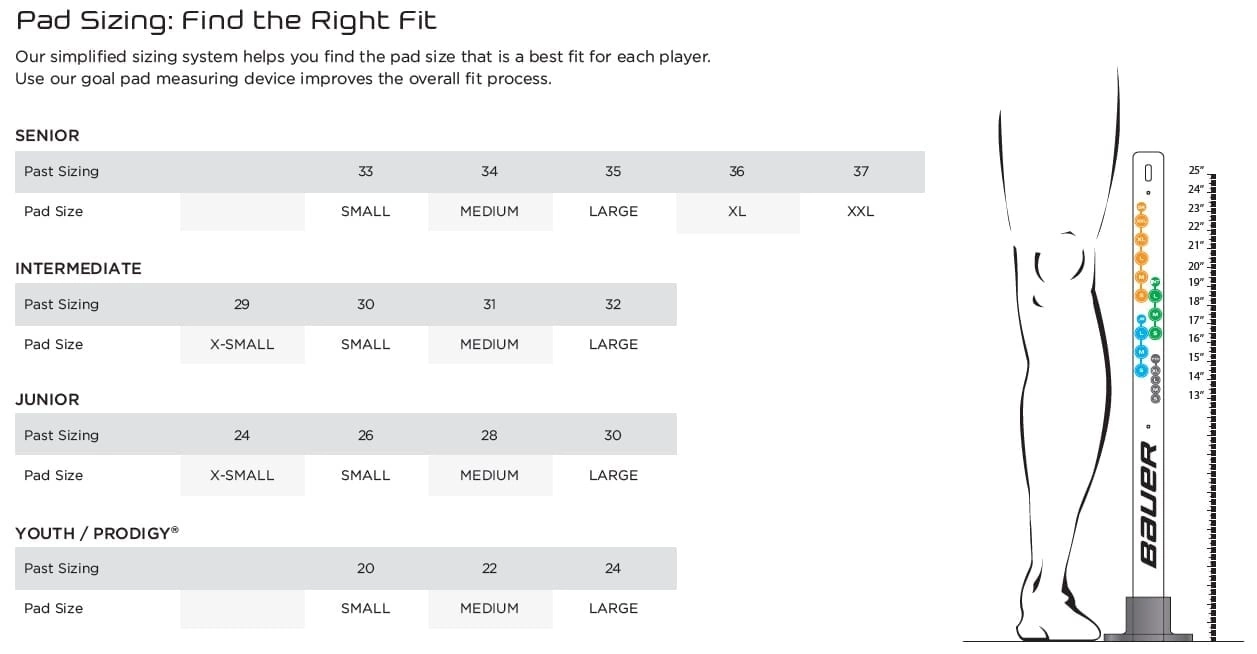This screenshot has height=654, width=1257.
Task: Click the green S size marker
Action: pos(1156,333)
